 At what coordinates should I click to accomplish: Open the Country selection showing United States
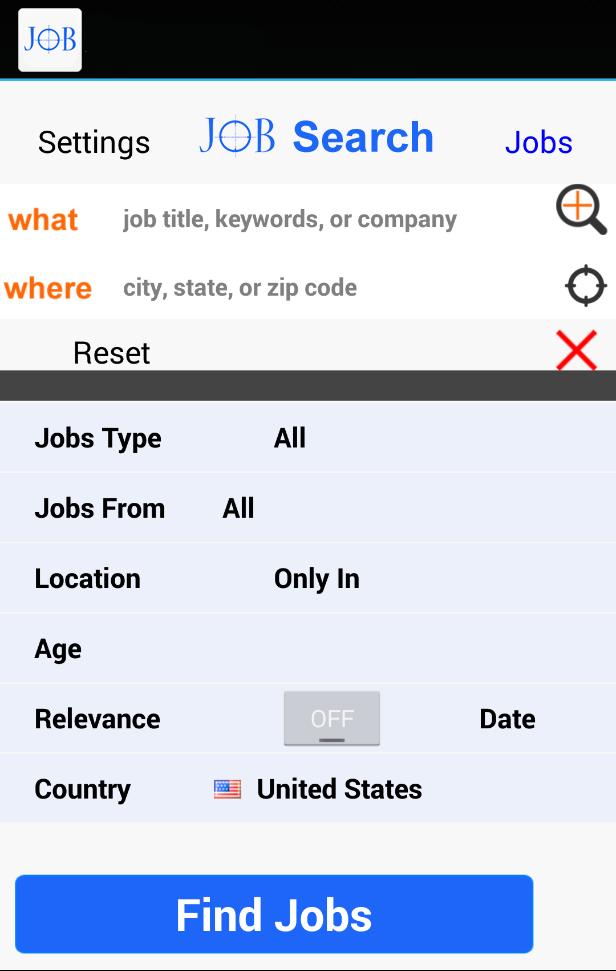[340, 789]
